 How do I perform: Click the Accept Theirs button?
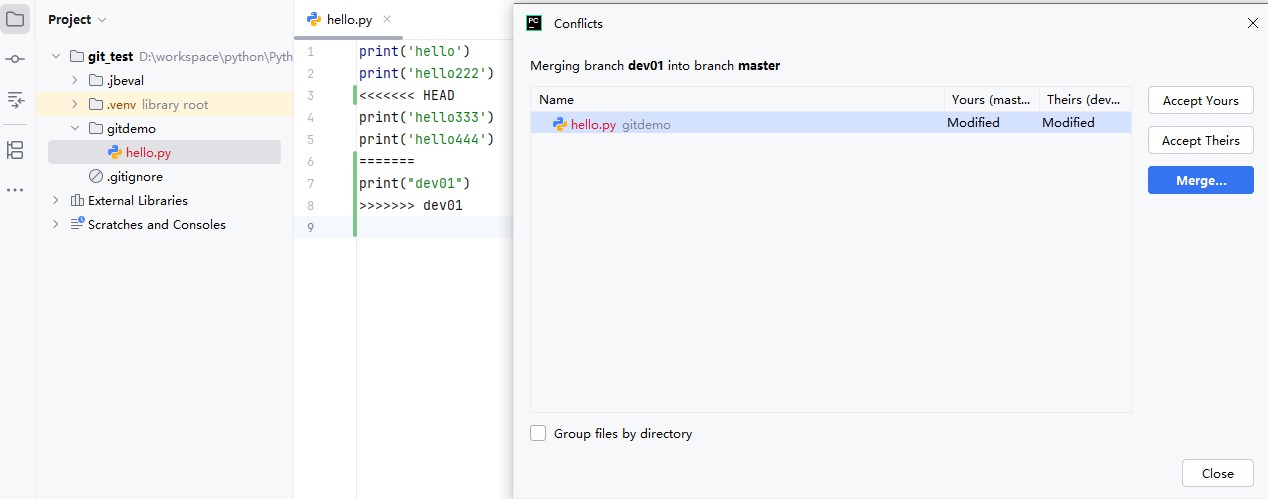point(1200,140)
